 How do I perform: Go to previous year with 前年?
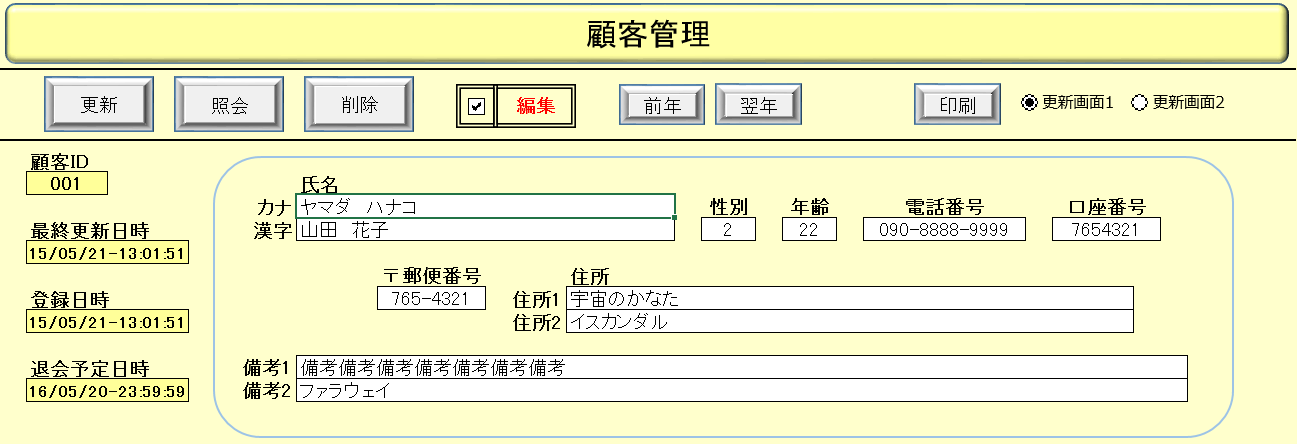pos(662,105)
